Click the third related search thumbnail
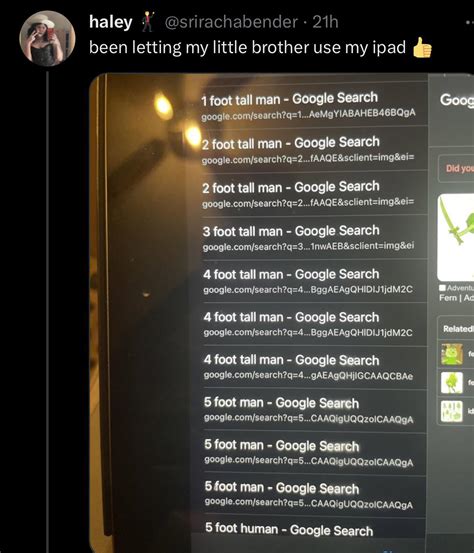The width and height of the screenshot is (474, 553). coord(452,411)
